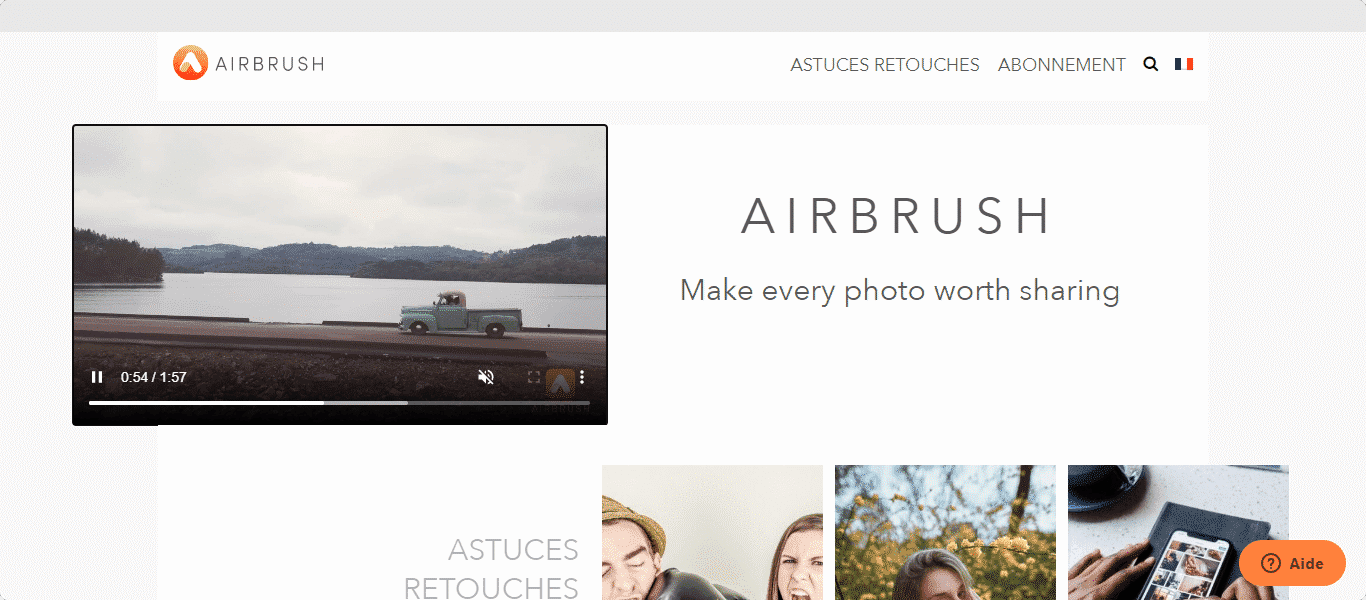Open the ABONNEMENT menu item
This screenshot has width=1366, height=600.
[1061, 65]
